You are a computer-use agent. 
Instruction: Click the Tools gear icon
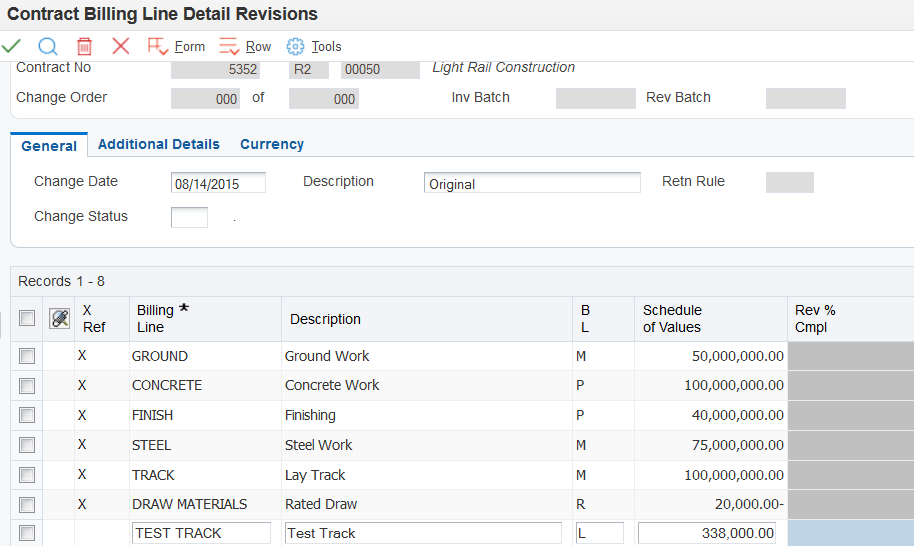[x=295, y=46]
